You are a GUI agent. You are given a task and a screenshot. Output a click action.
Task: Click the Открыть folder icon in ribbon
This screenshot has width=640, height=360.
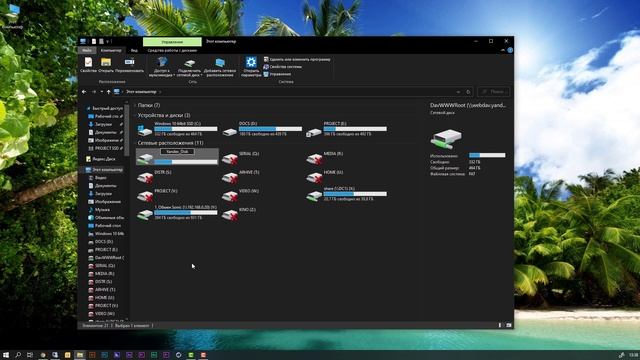[x=106, y=65]
